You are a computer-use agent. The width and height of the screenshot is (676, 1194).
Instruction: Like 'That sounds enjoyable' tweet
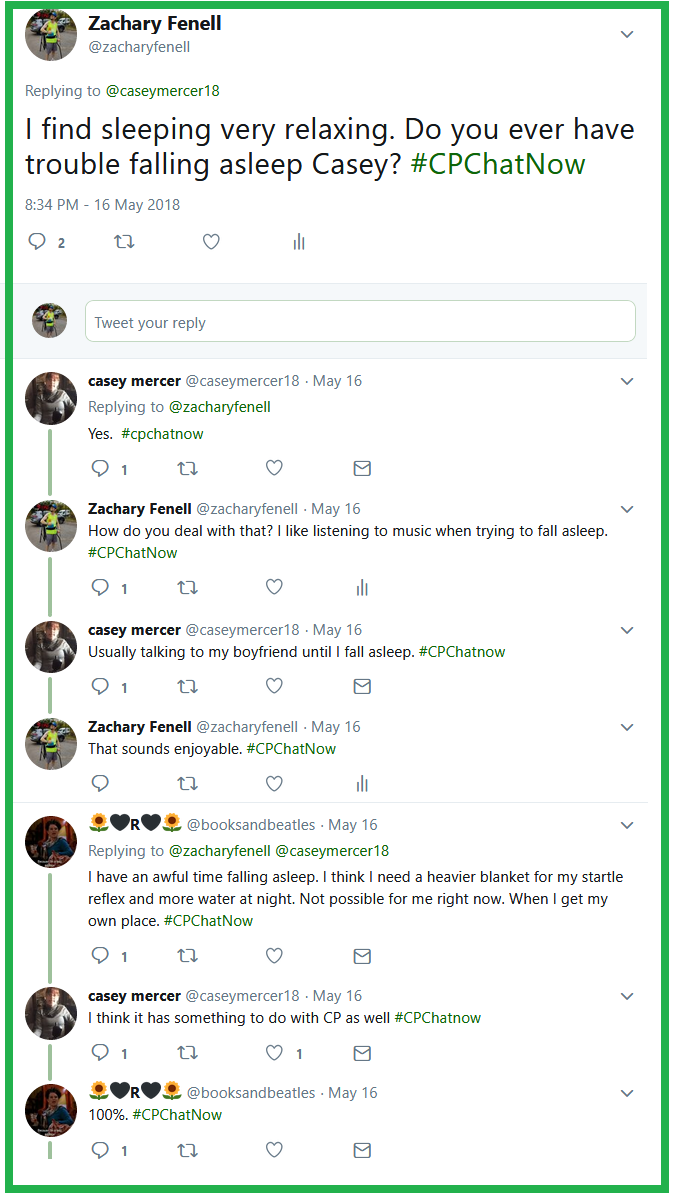tap(274, 783)
